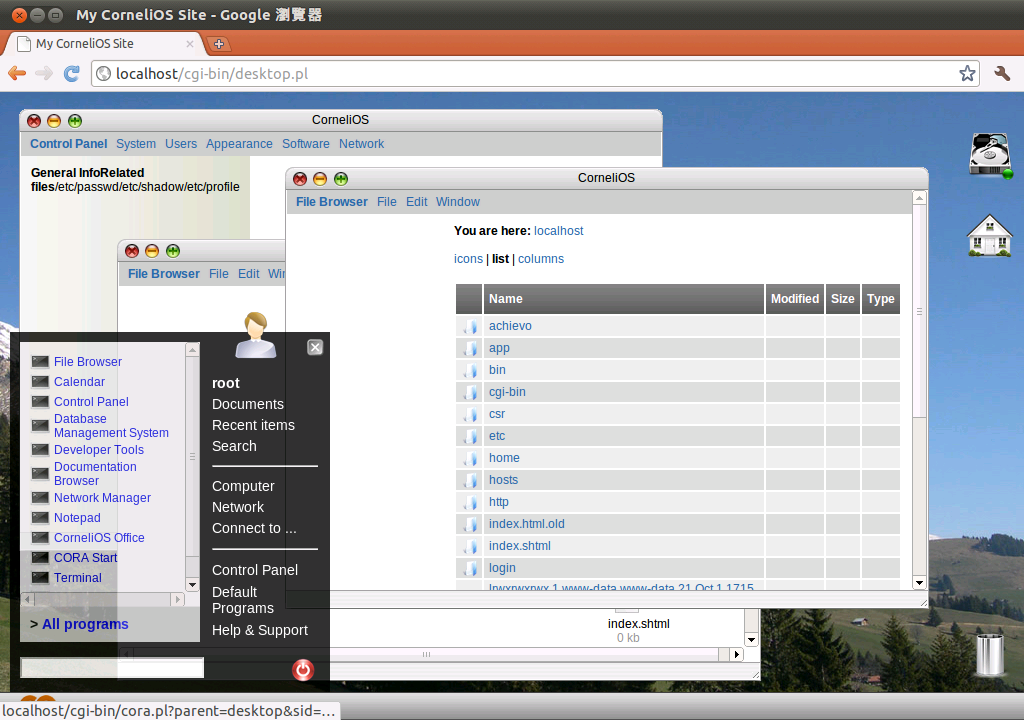Click front File Browser scroll up arrow

pos(919,198)
